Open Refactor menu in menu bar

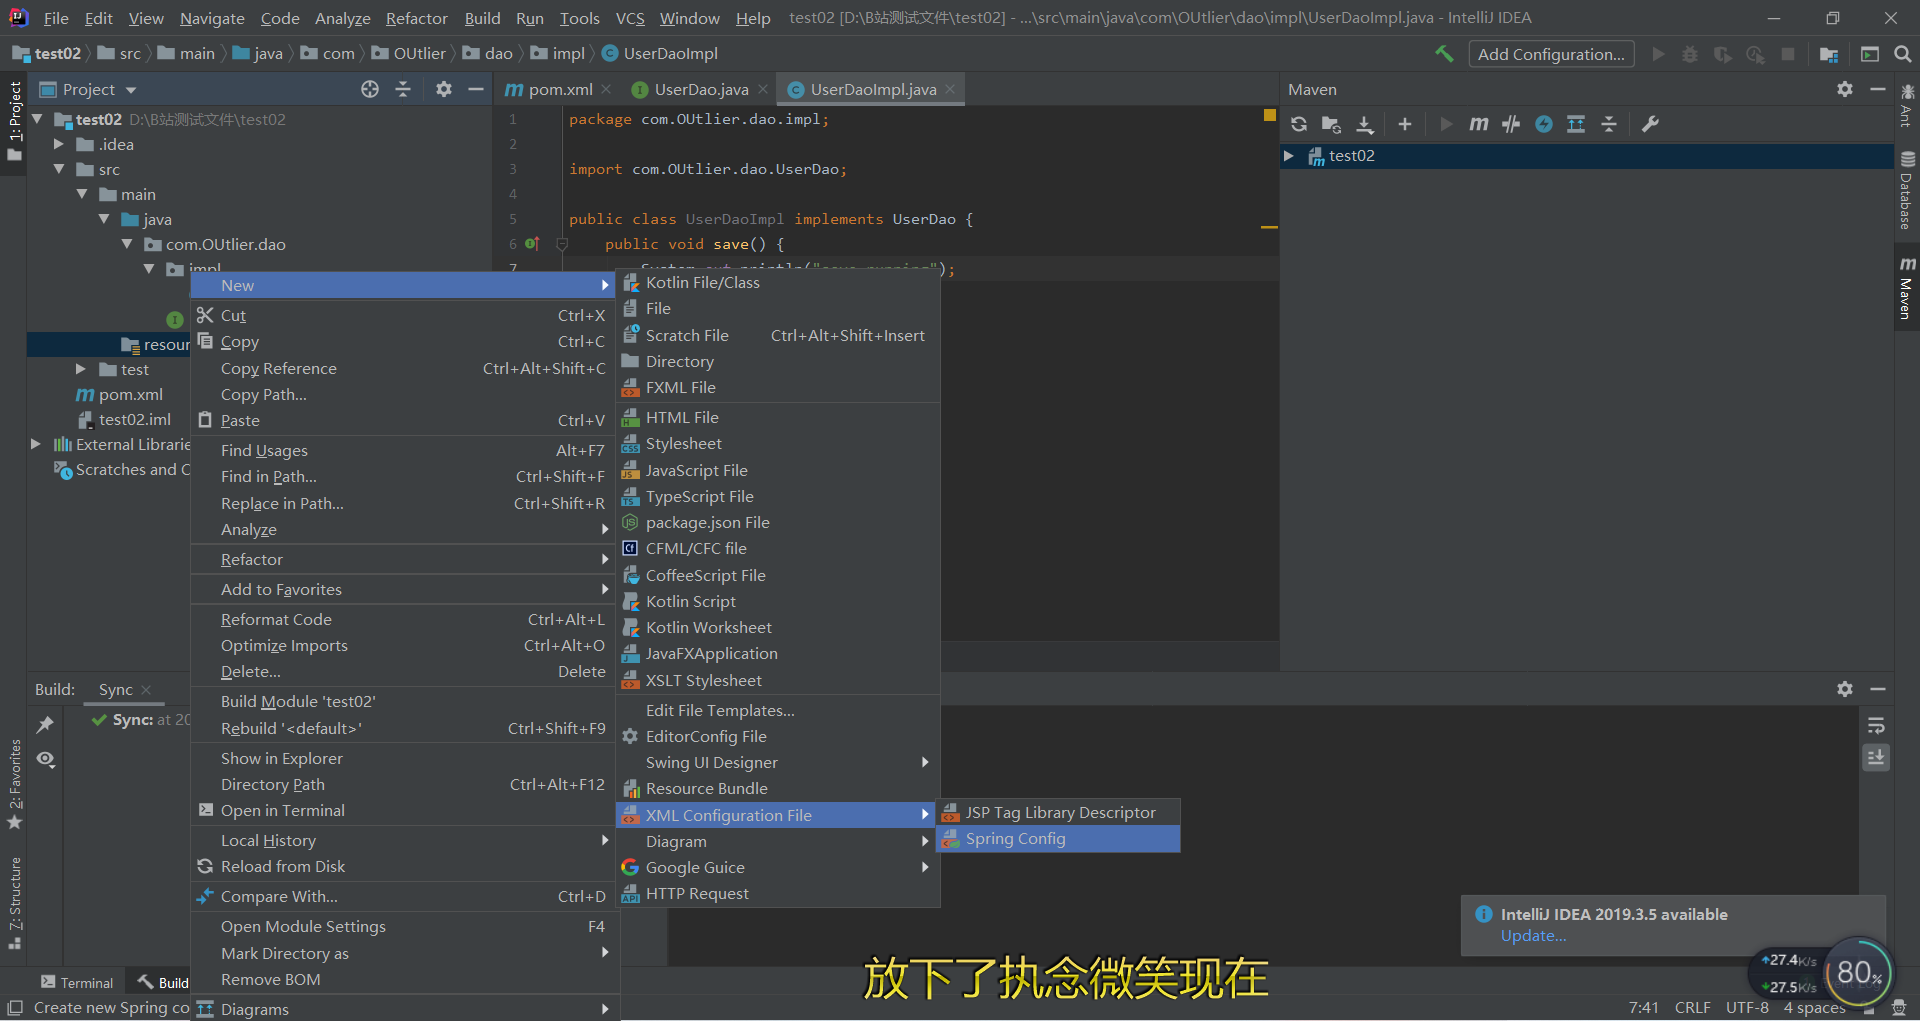tap(416, 18)
